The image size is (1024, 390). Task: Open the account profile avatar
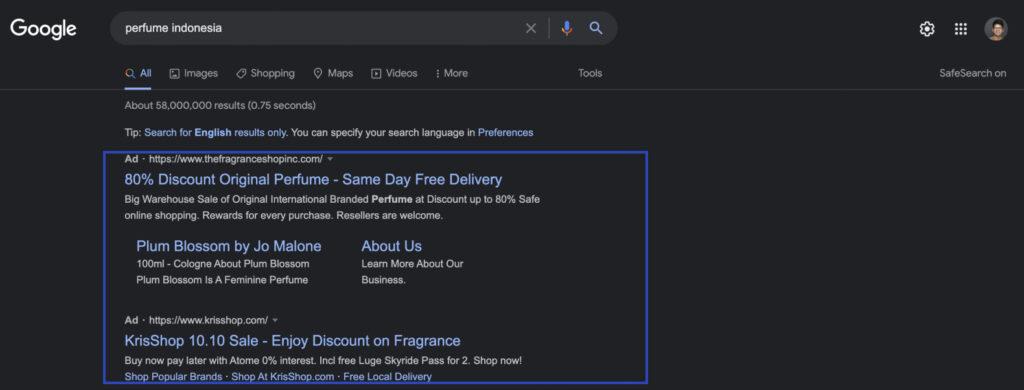point(996,29)
